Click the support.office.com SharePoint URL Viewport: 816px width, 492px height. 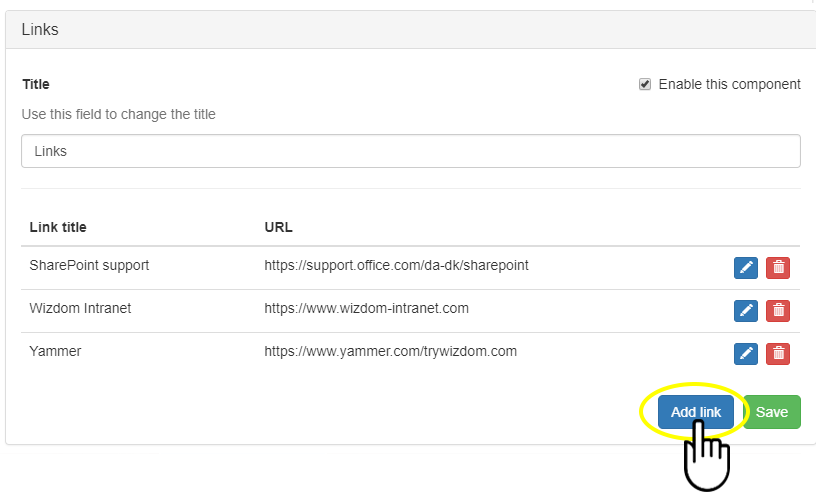pos(396,266)
